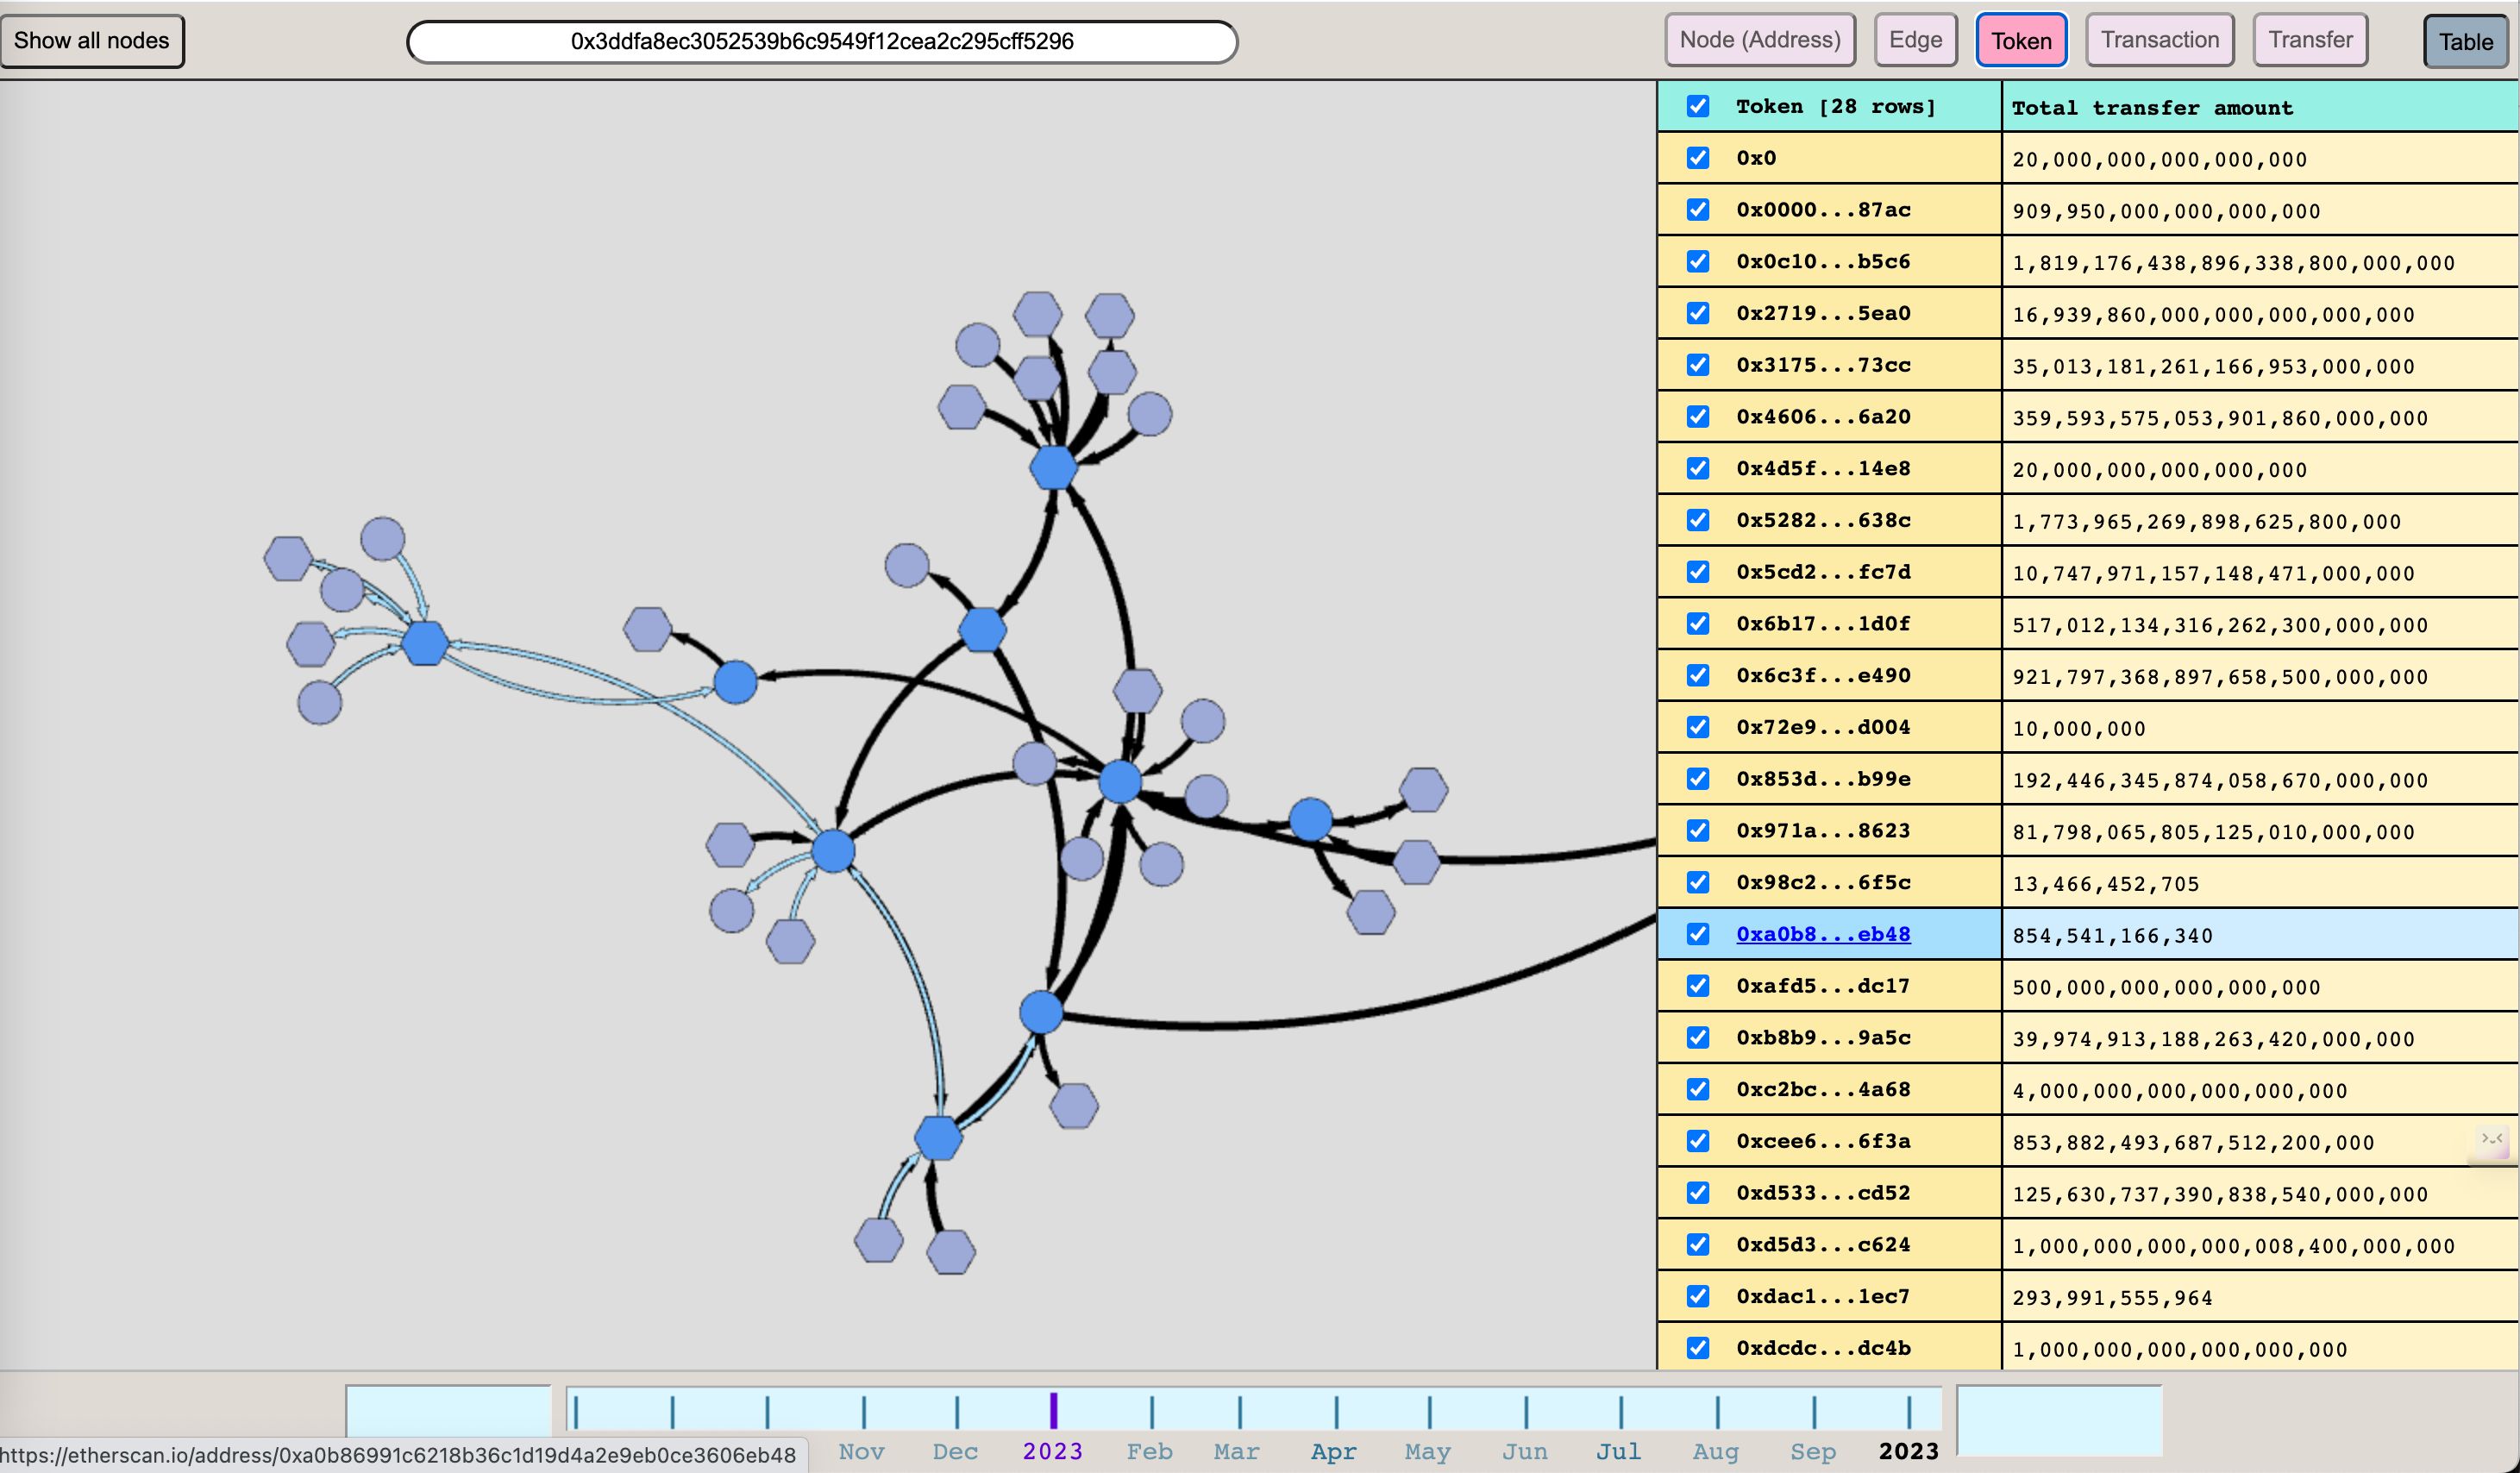Screen dimensions: 2520x1473
Task: Click the right timeline range handle box
Action: [x=2059, y=1420]
